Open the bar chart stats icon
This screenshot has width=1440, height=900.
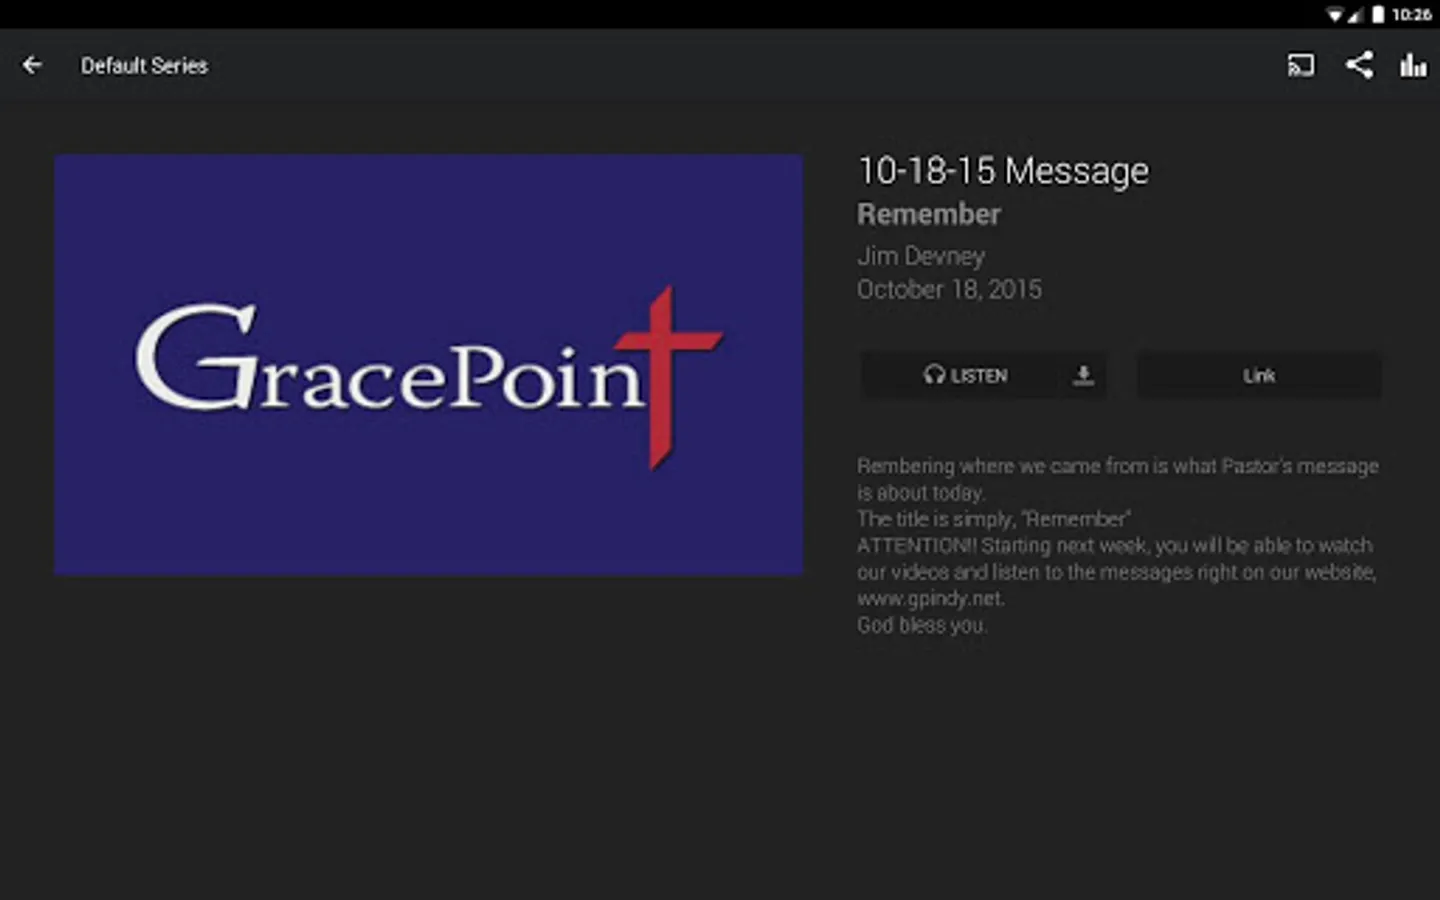(x=1413, y=66)
